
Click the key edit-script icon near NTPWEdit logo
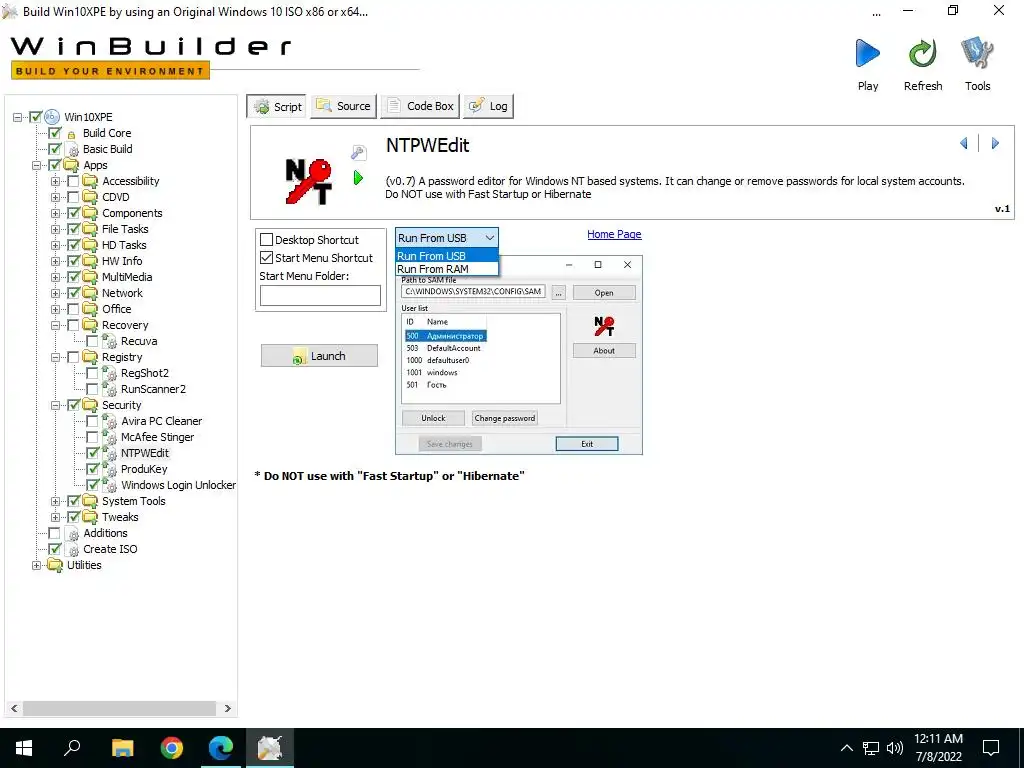tap(358, 153)
